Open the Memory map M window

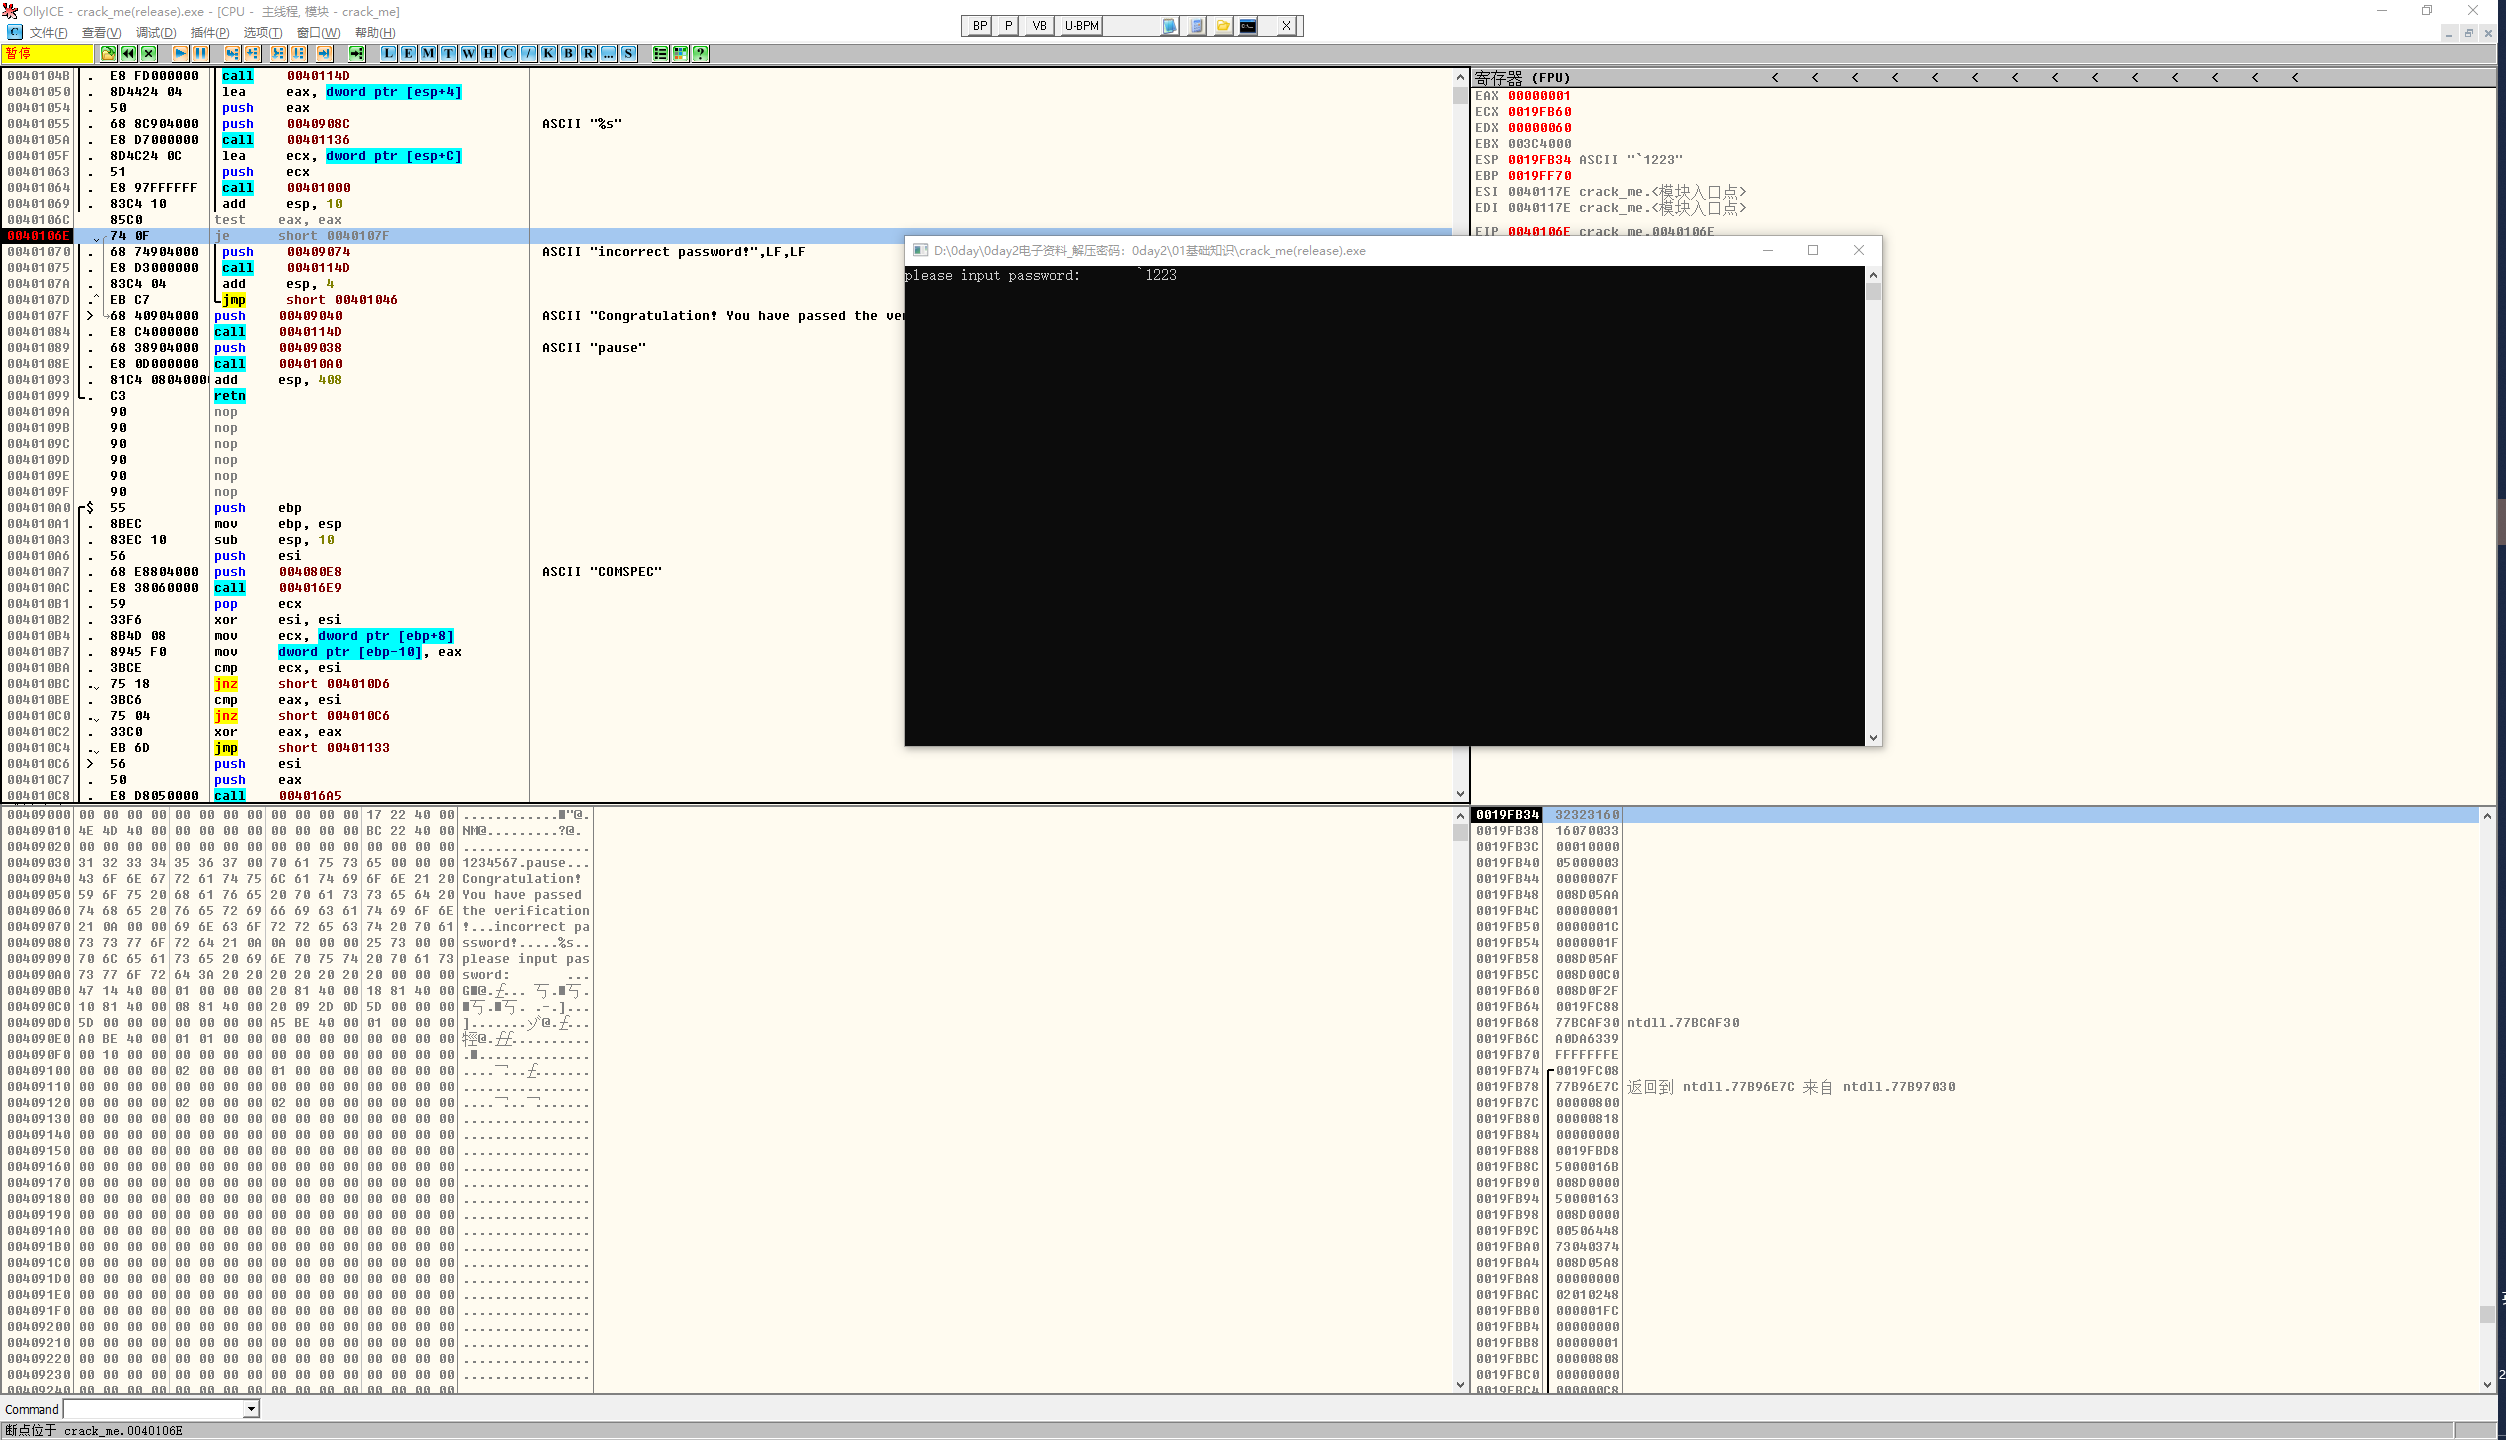tap(428, 53)
